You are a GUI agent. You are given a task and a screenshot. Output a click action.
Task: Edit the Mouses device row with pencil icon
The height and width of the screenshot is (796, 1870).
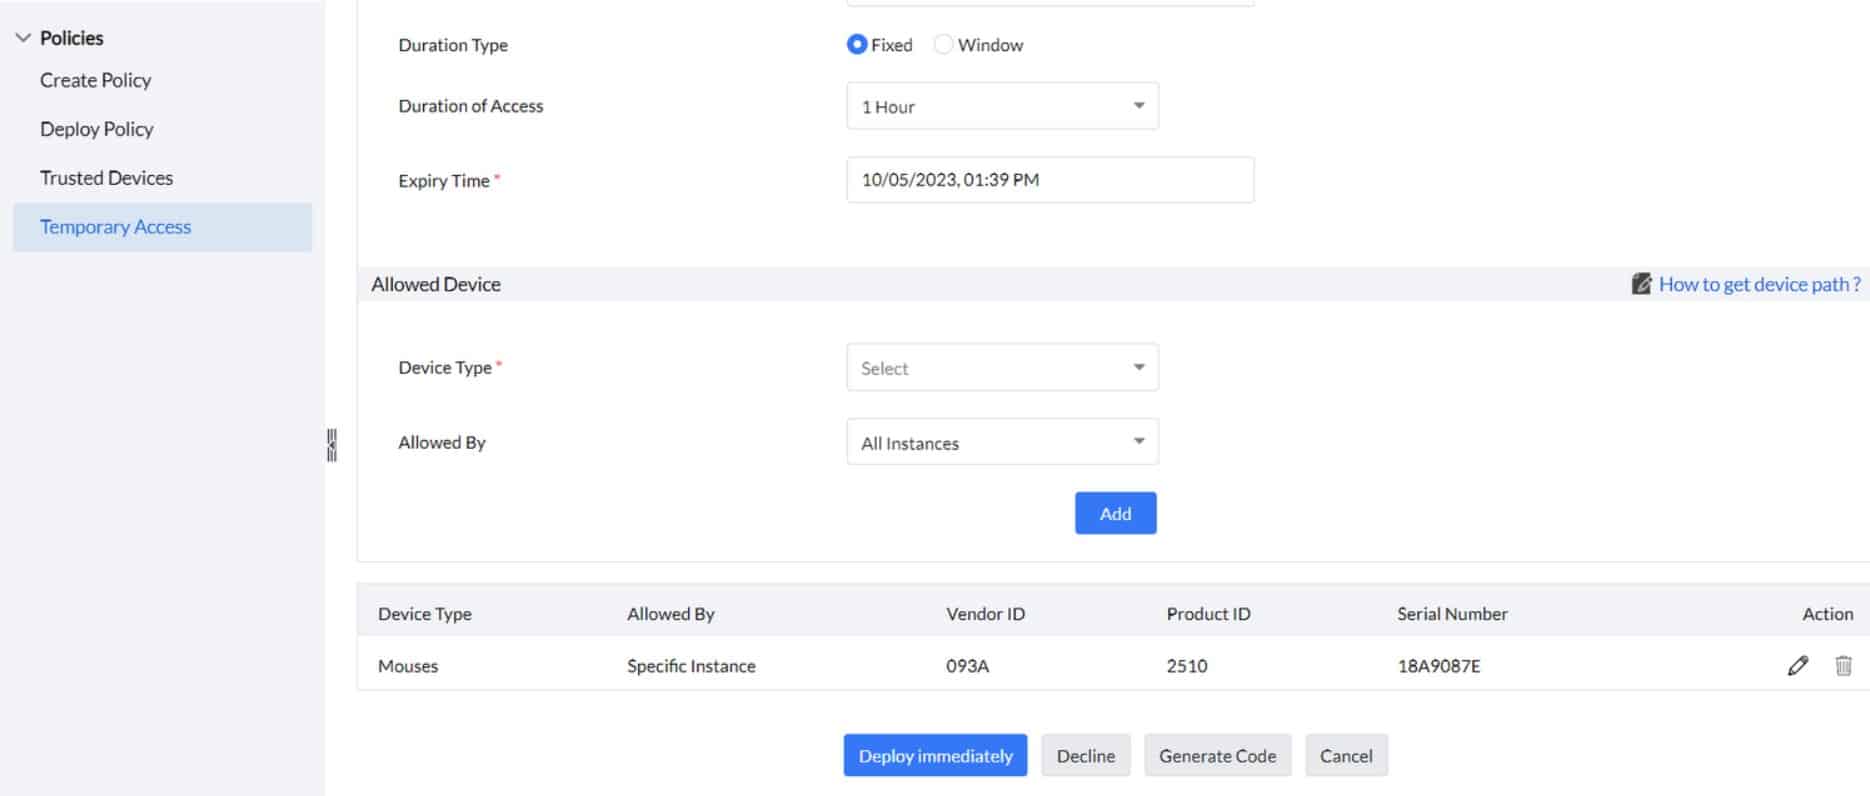pos(1797,666)
